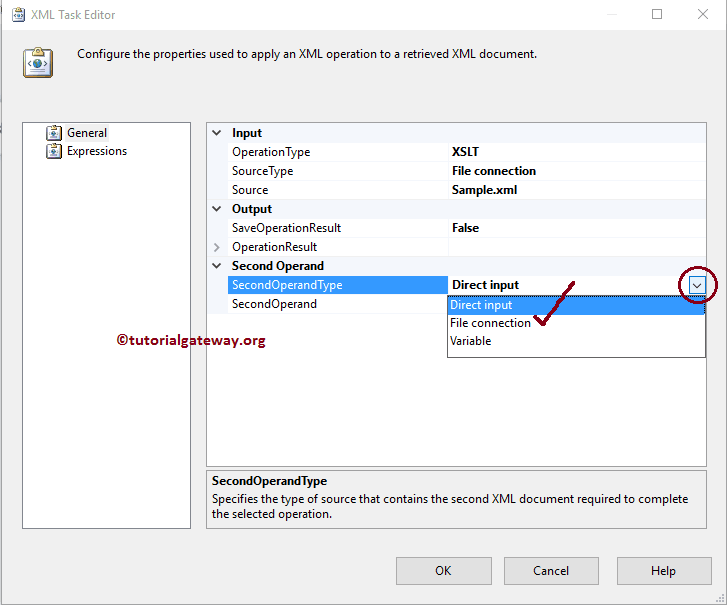Expand the OperationResult property

point(217,247)
